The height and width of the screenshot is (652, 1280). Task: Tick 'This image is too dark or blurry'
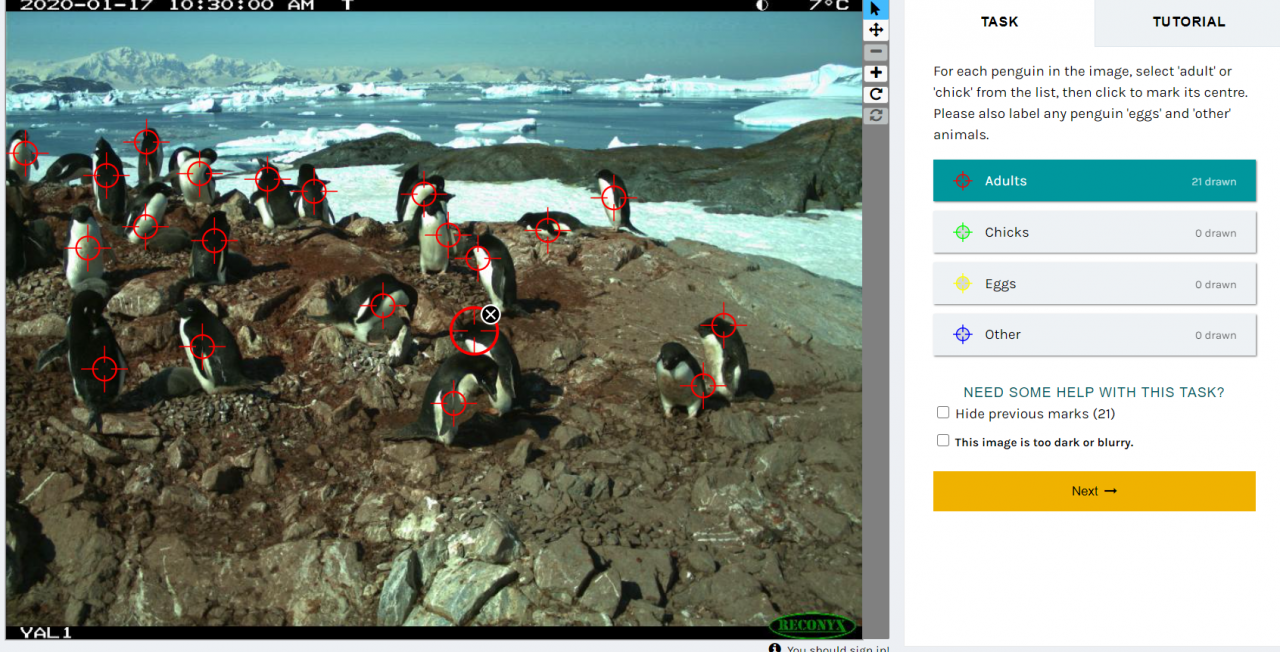(x=943, y=441)
